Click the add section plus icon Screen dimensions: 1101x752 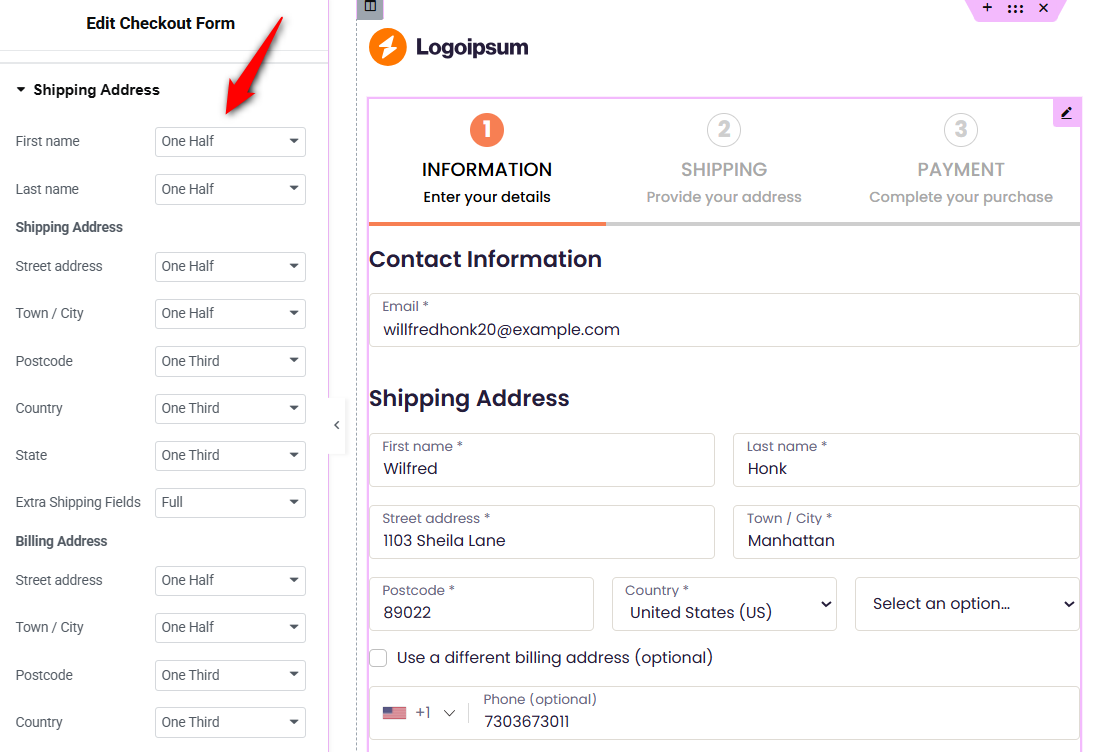point(987,8)
